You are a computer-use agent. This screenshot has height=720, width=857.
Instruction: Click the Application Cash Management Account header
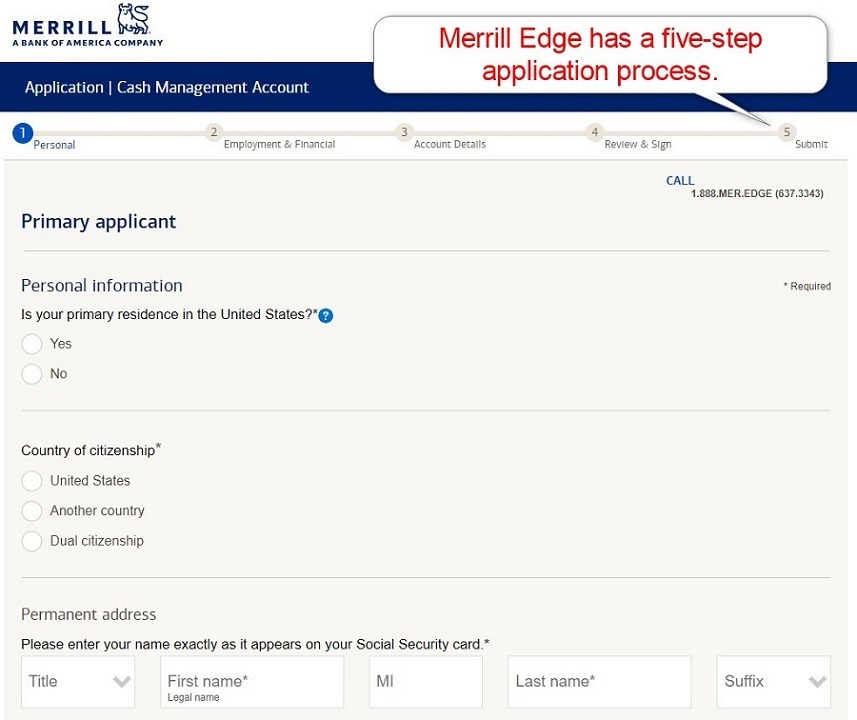tap(165, 87)
